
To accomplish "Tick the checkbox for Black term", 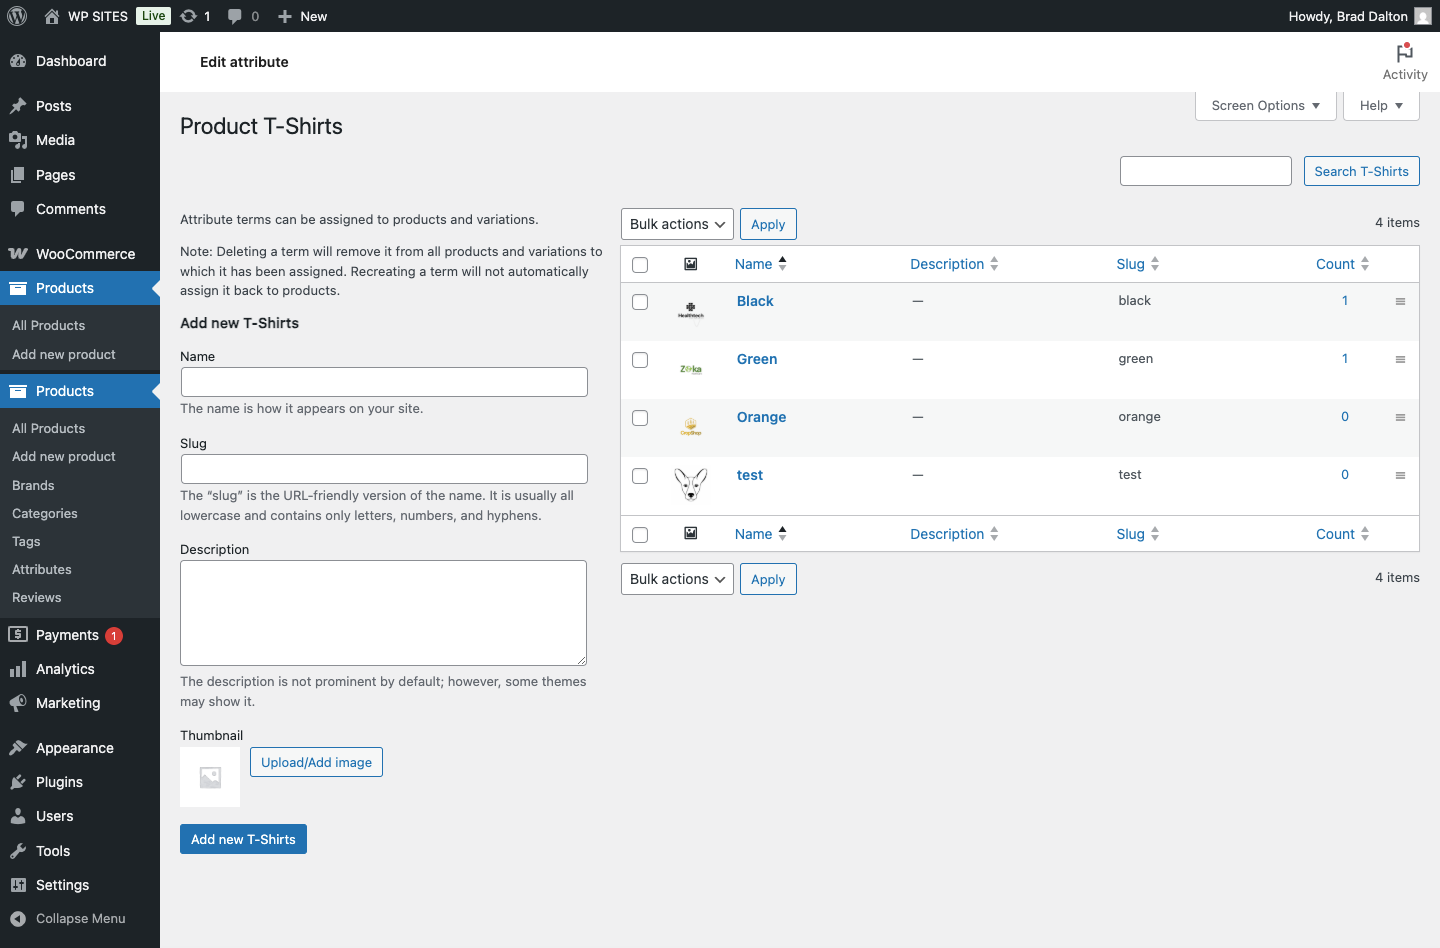I will pyautogui.click(x=640, y=302).
